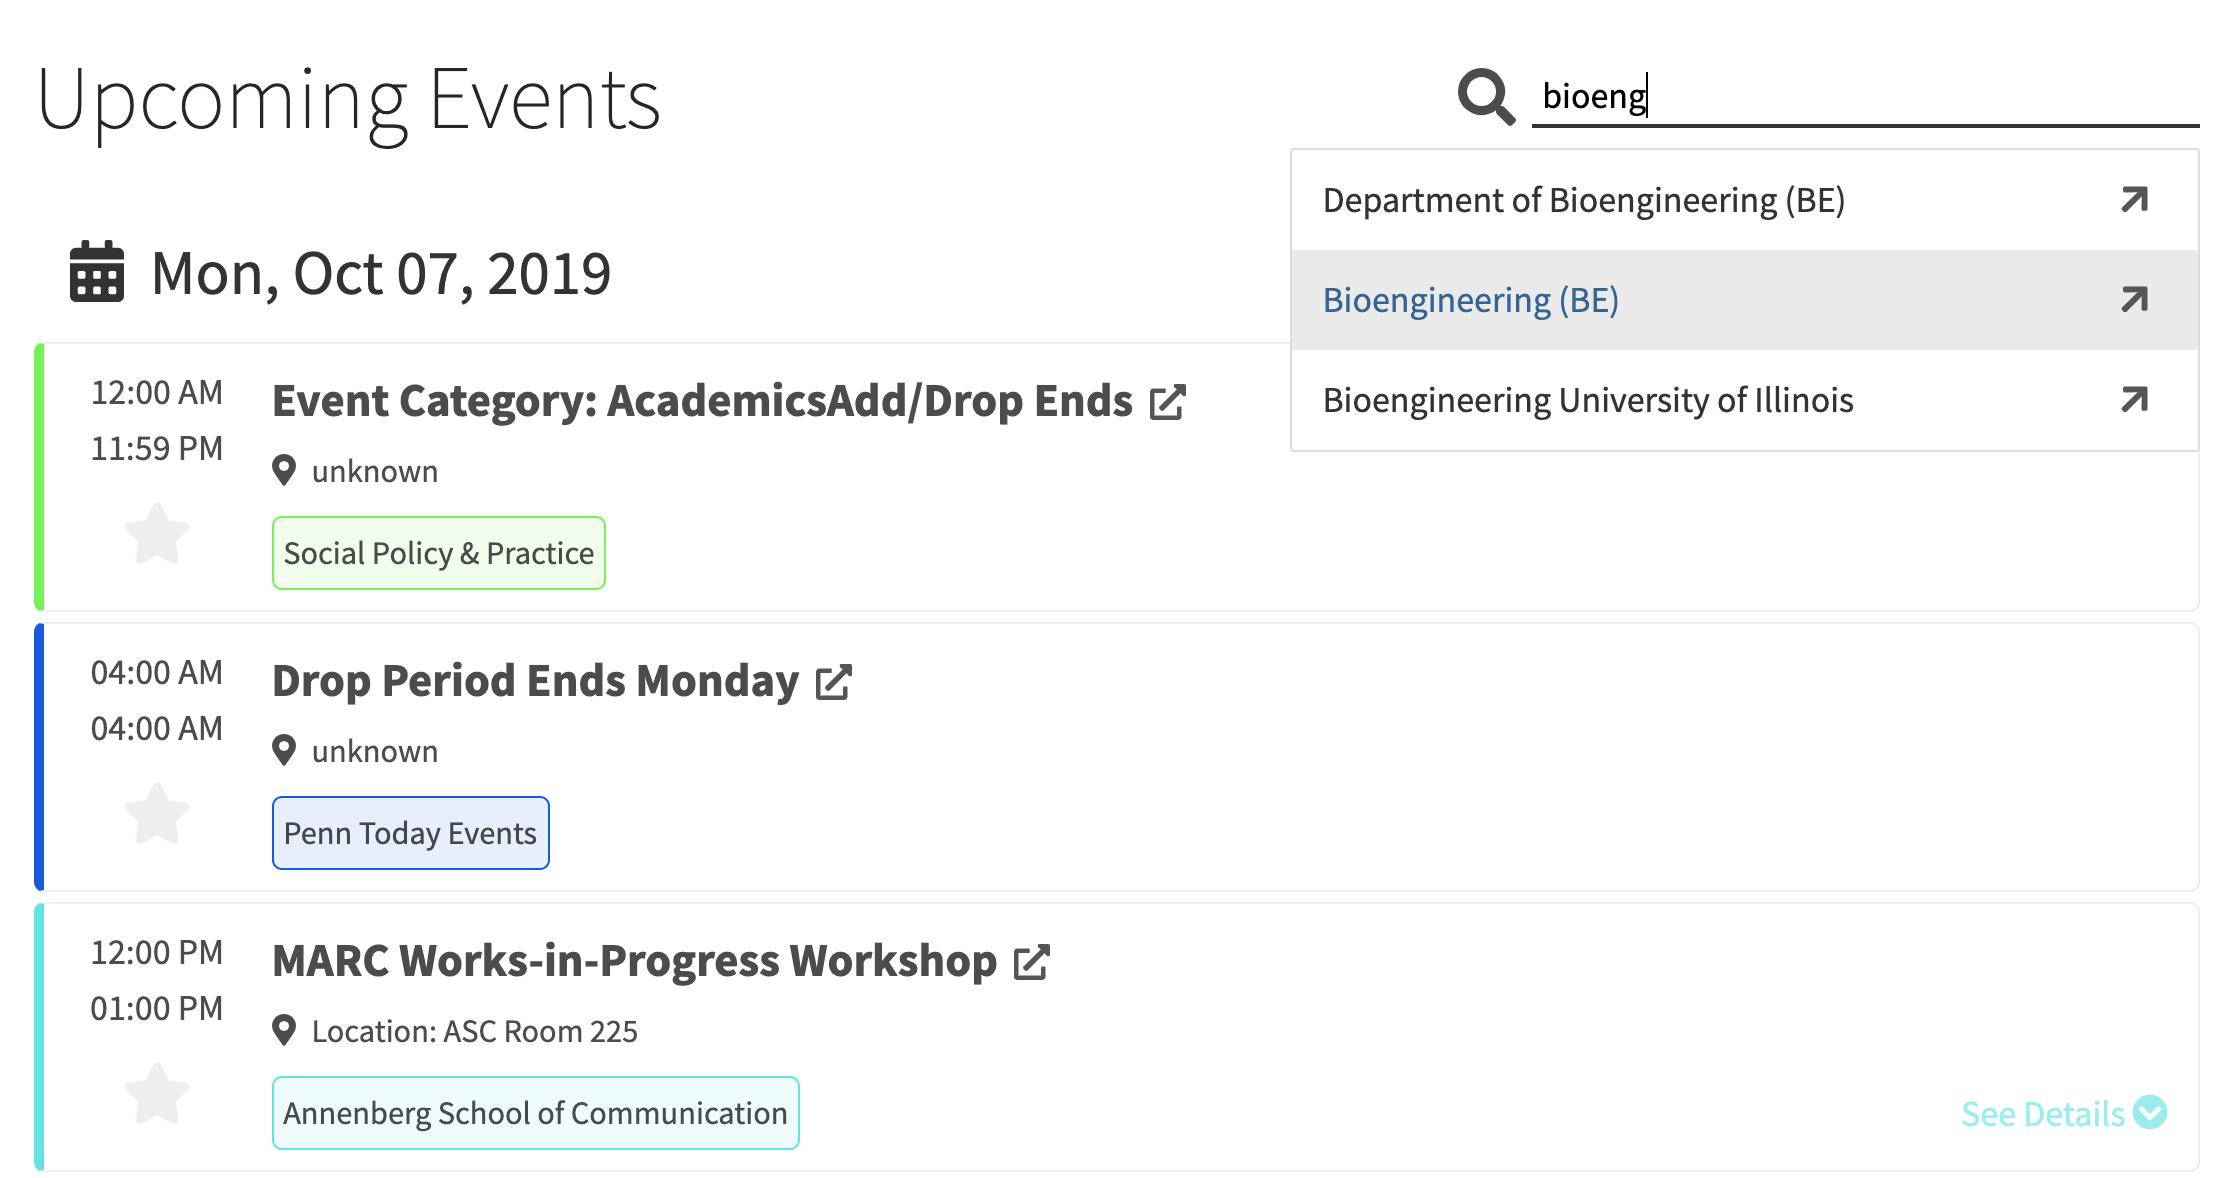Star the Add/Drop Ends event
2230x1178 pixels.
click(x=157, y=533)
